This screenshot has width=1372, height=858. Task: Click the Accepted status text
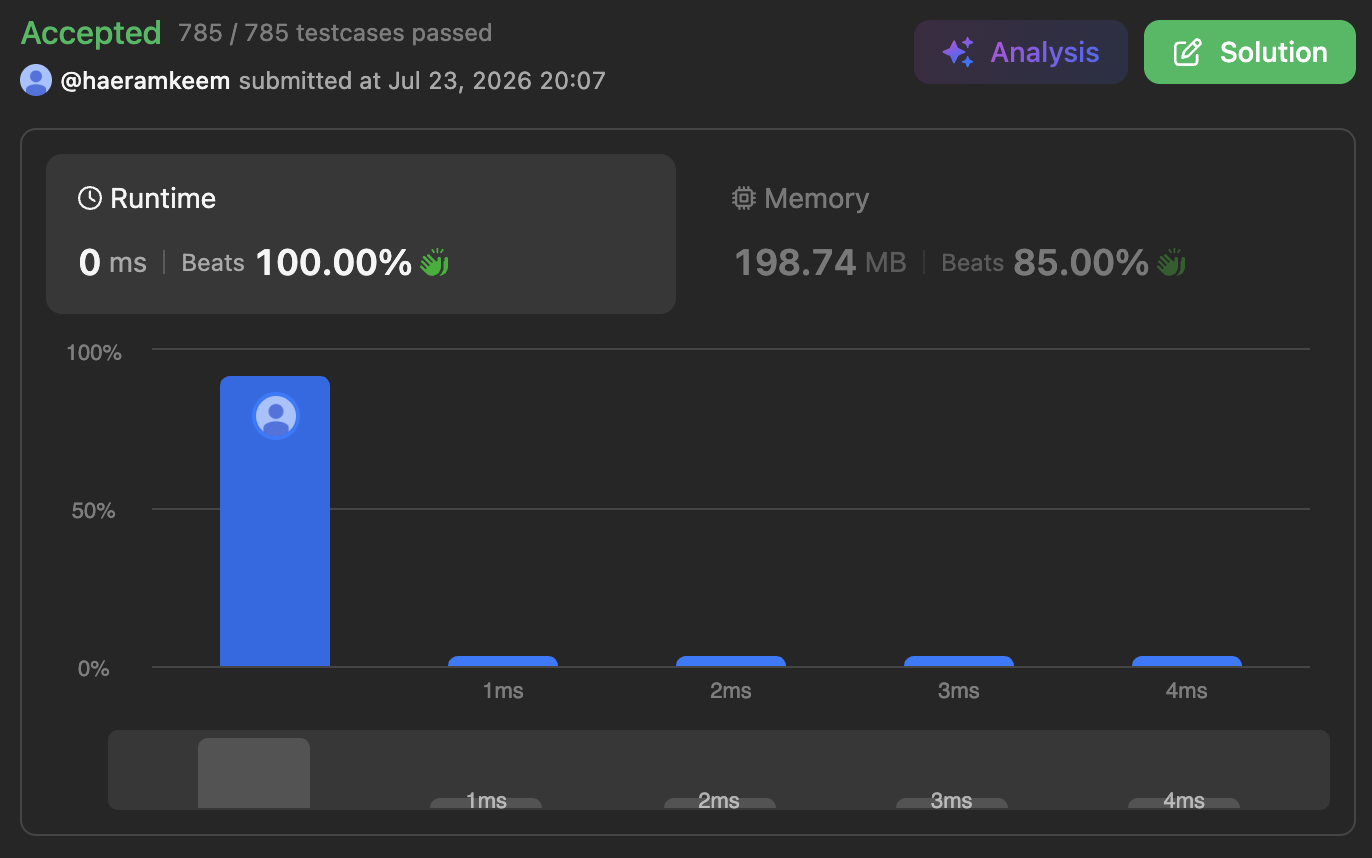(91, 33)
